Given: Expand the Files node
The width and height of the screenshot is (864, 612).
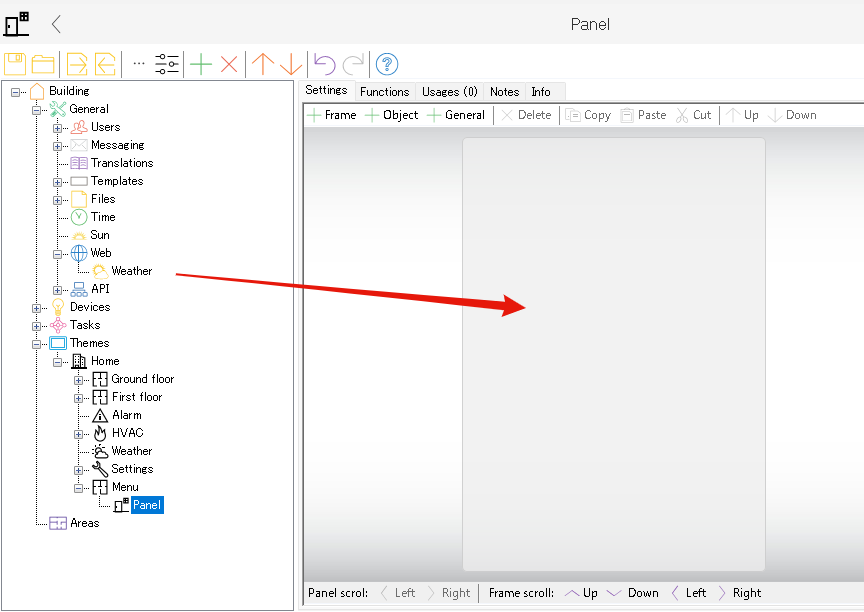Looking at the screenshot, I should tap(57, 201).
